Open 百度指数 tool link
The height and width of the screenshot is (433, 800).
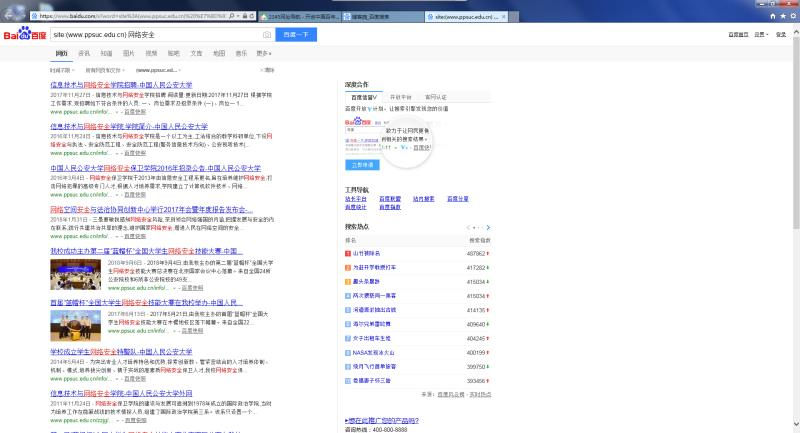(390, 207)
